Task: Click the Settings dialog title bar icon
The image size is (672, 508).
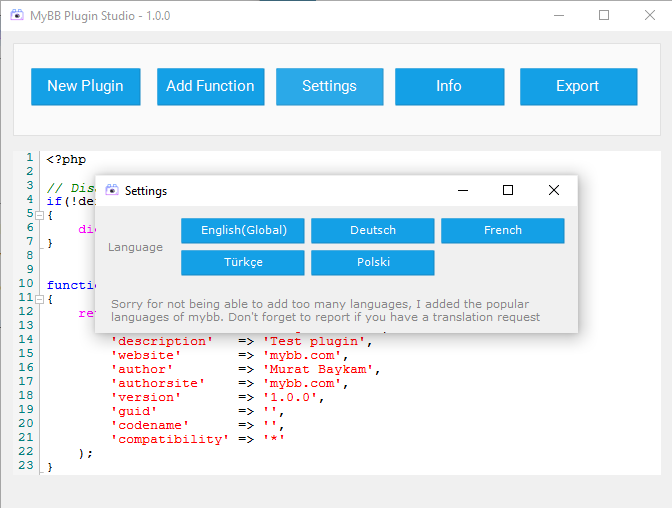Action: tap(112, 190)
